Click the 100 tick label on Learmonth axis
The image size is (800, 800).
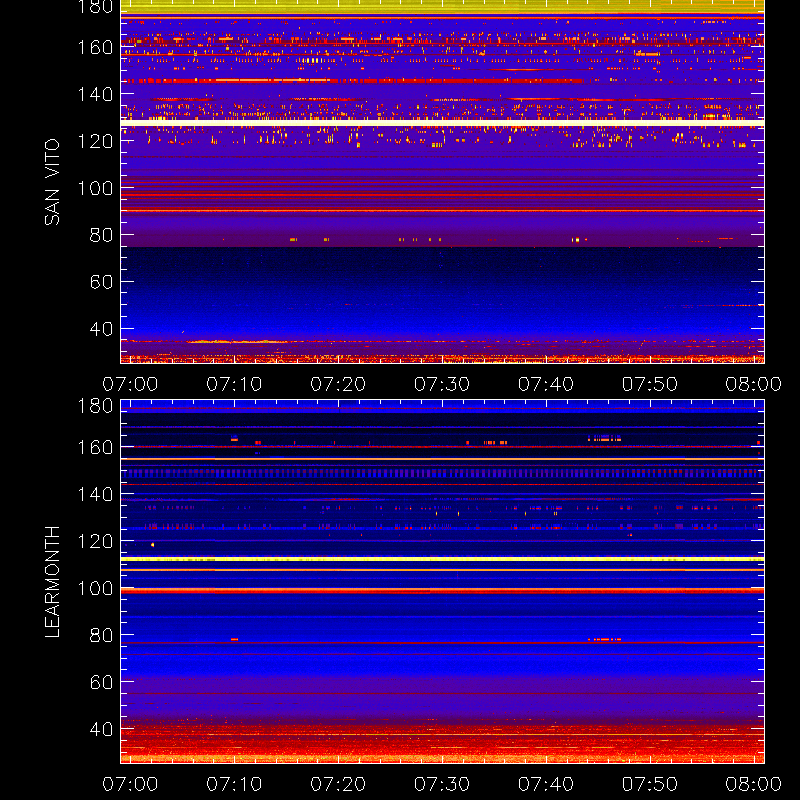[95, 588]
